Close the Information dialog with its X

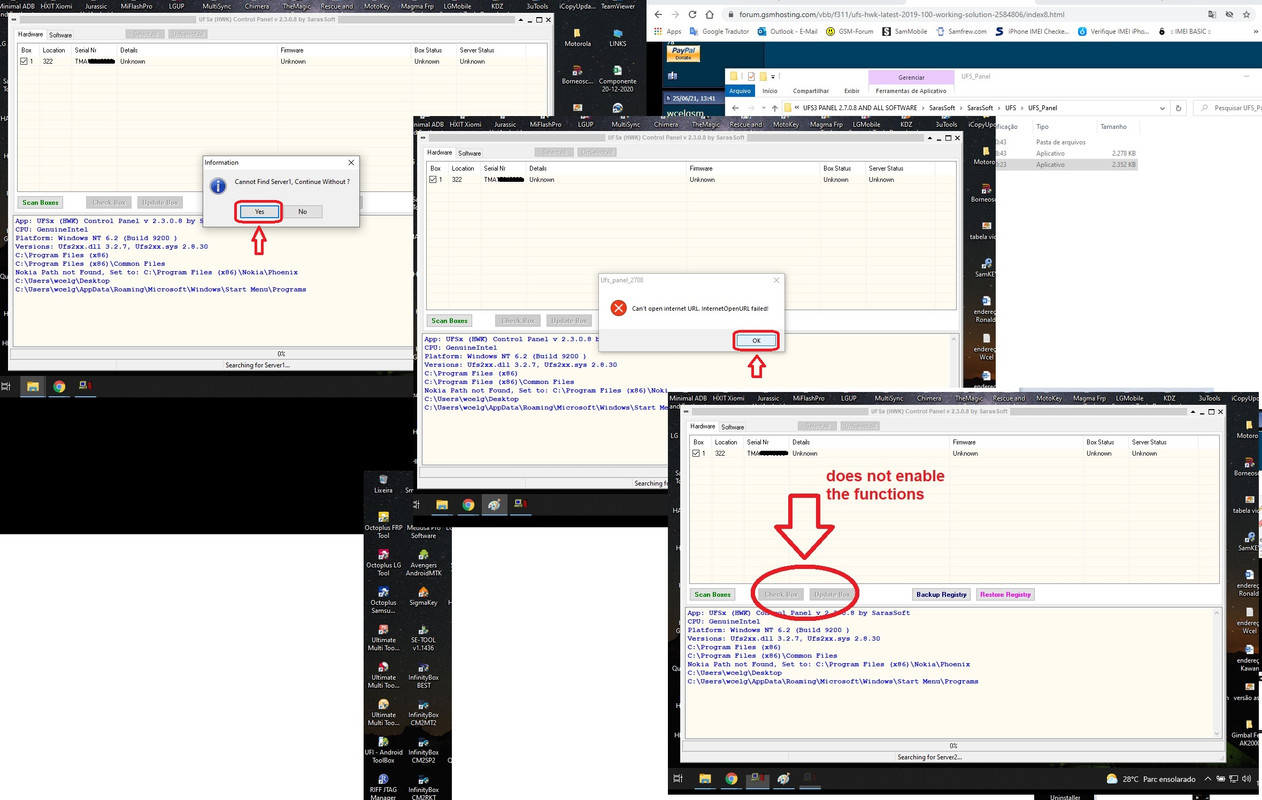351,162
